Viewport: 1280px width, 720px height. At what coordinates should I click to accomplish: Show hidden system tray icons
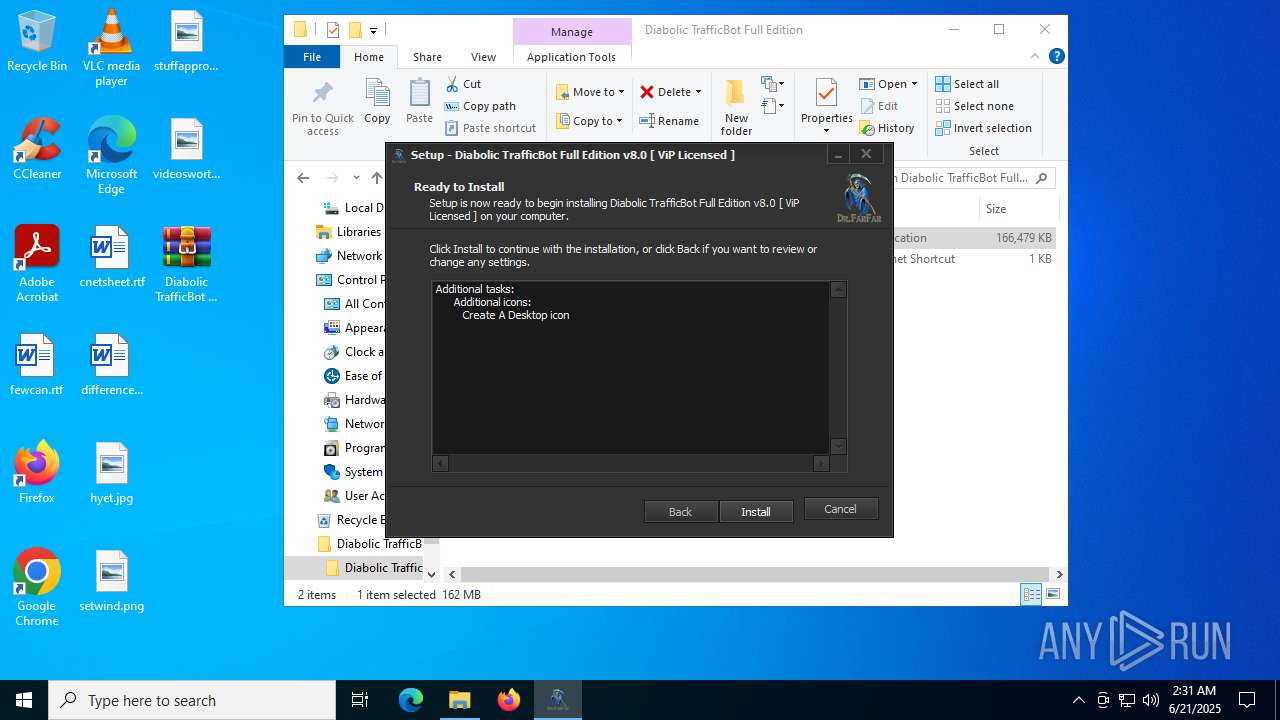[1078, 700]
